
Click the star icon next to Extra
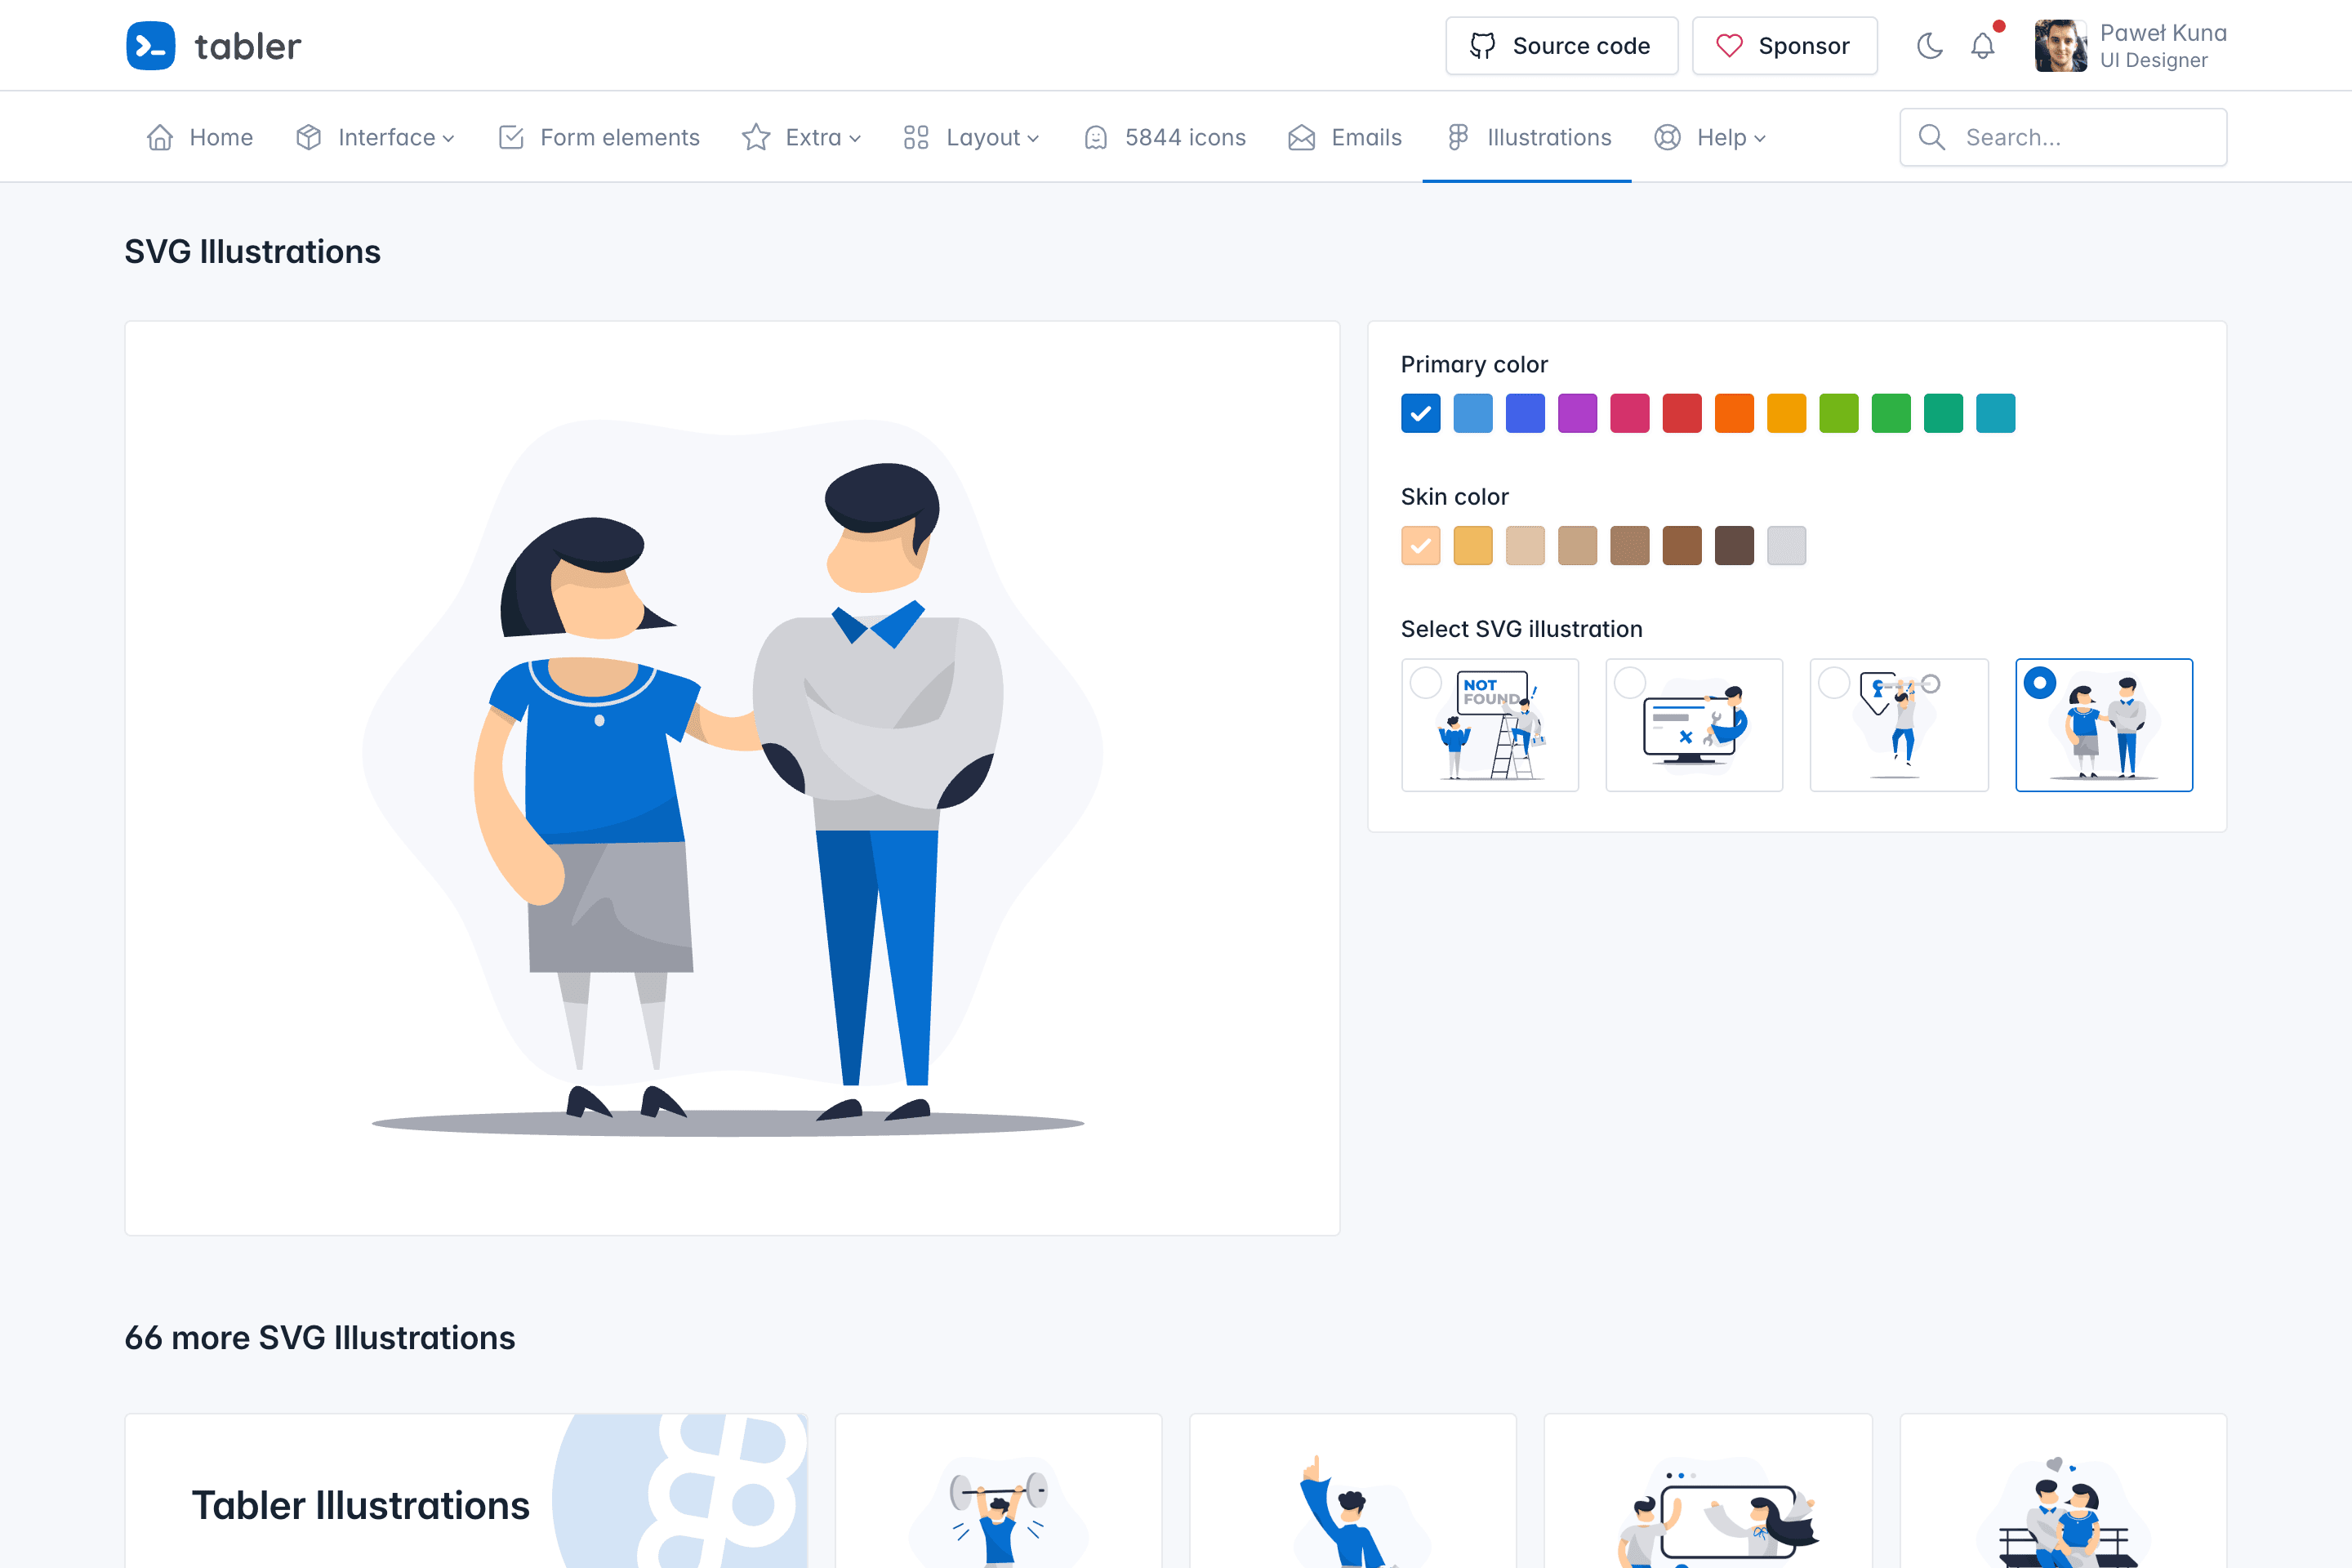[x=756, y=137]
